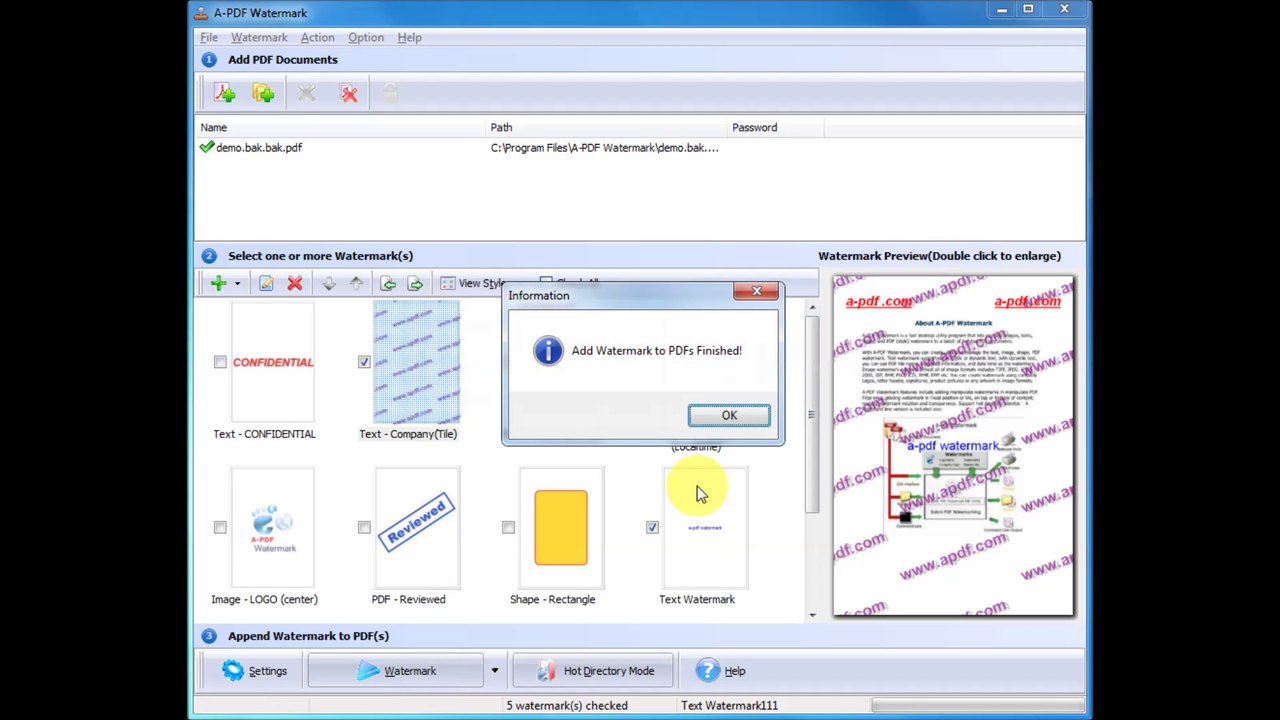Click the Name column header
Image resolution: width=1280 pixels, height=720 pixels.
point(340,127)
